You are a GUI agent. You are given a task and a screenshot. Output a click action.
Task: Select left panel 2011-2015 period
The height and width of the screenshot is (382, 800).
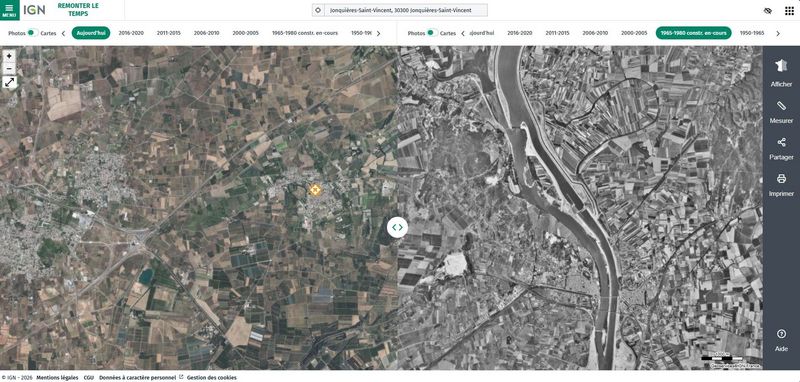[169, 33]
